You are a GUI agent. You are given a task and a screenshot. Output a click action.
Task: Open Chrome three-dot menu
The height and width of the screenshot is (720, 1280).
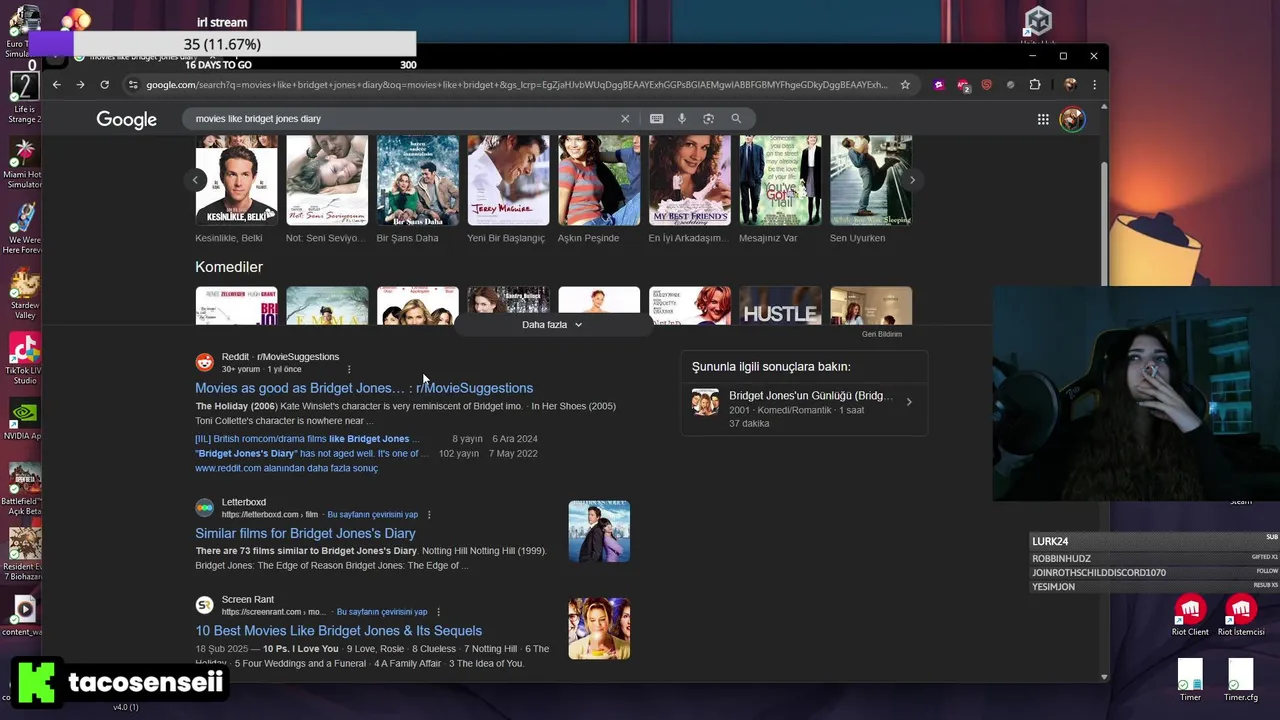pyautogui.click(x=1094, y=85)
